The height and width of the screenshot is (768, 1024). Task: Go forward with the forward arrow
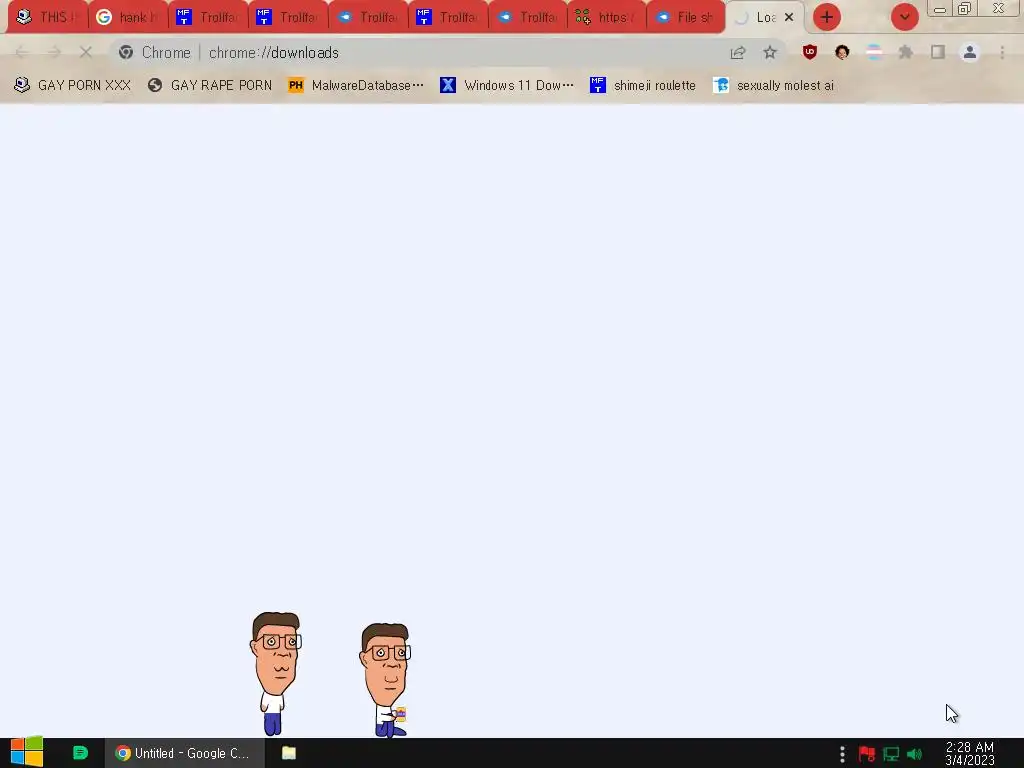pyautogui.click(x=54, y=52)
